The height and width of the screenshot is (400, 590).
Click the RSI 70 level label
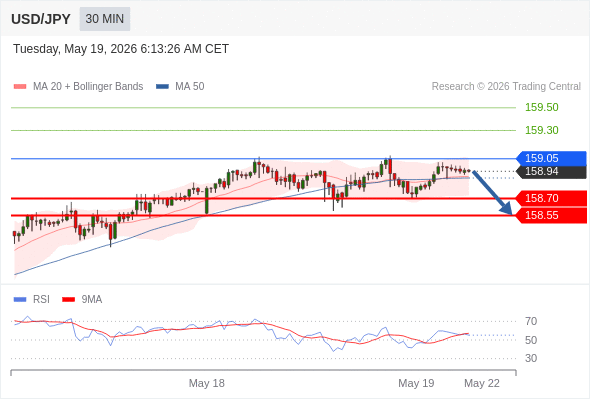(531, 321)
